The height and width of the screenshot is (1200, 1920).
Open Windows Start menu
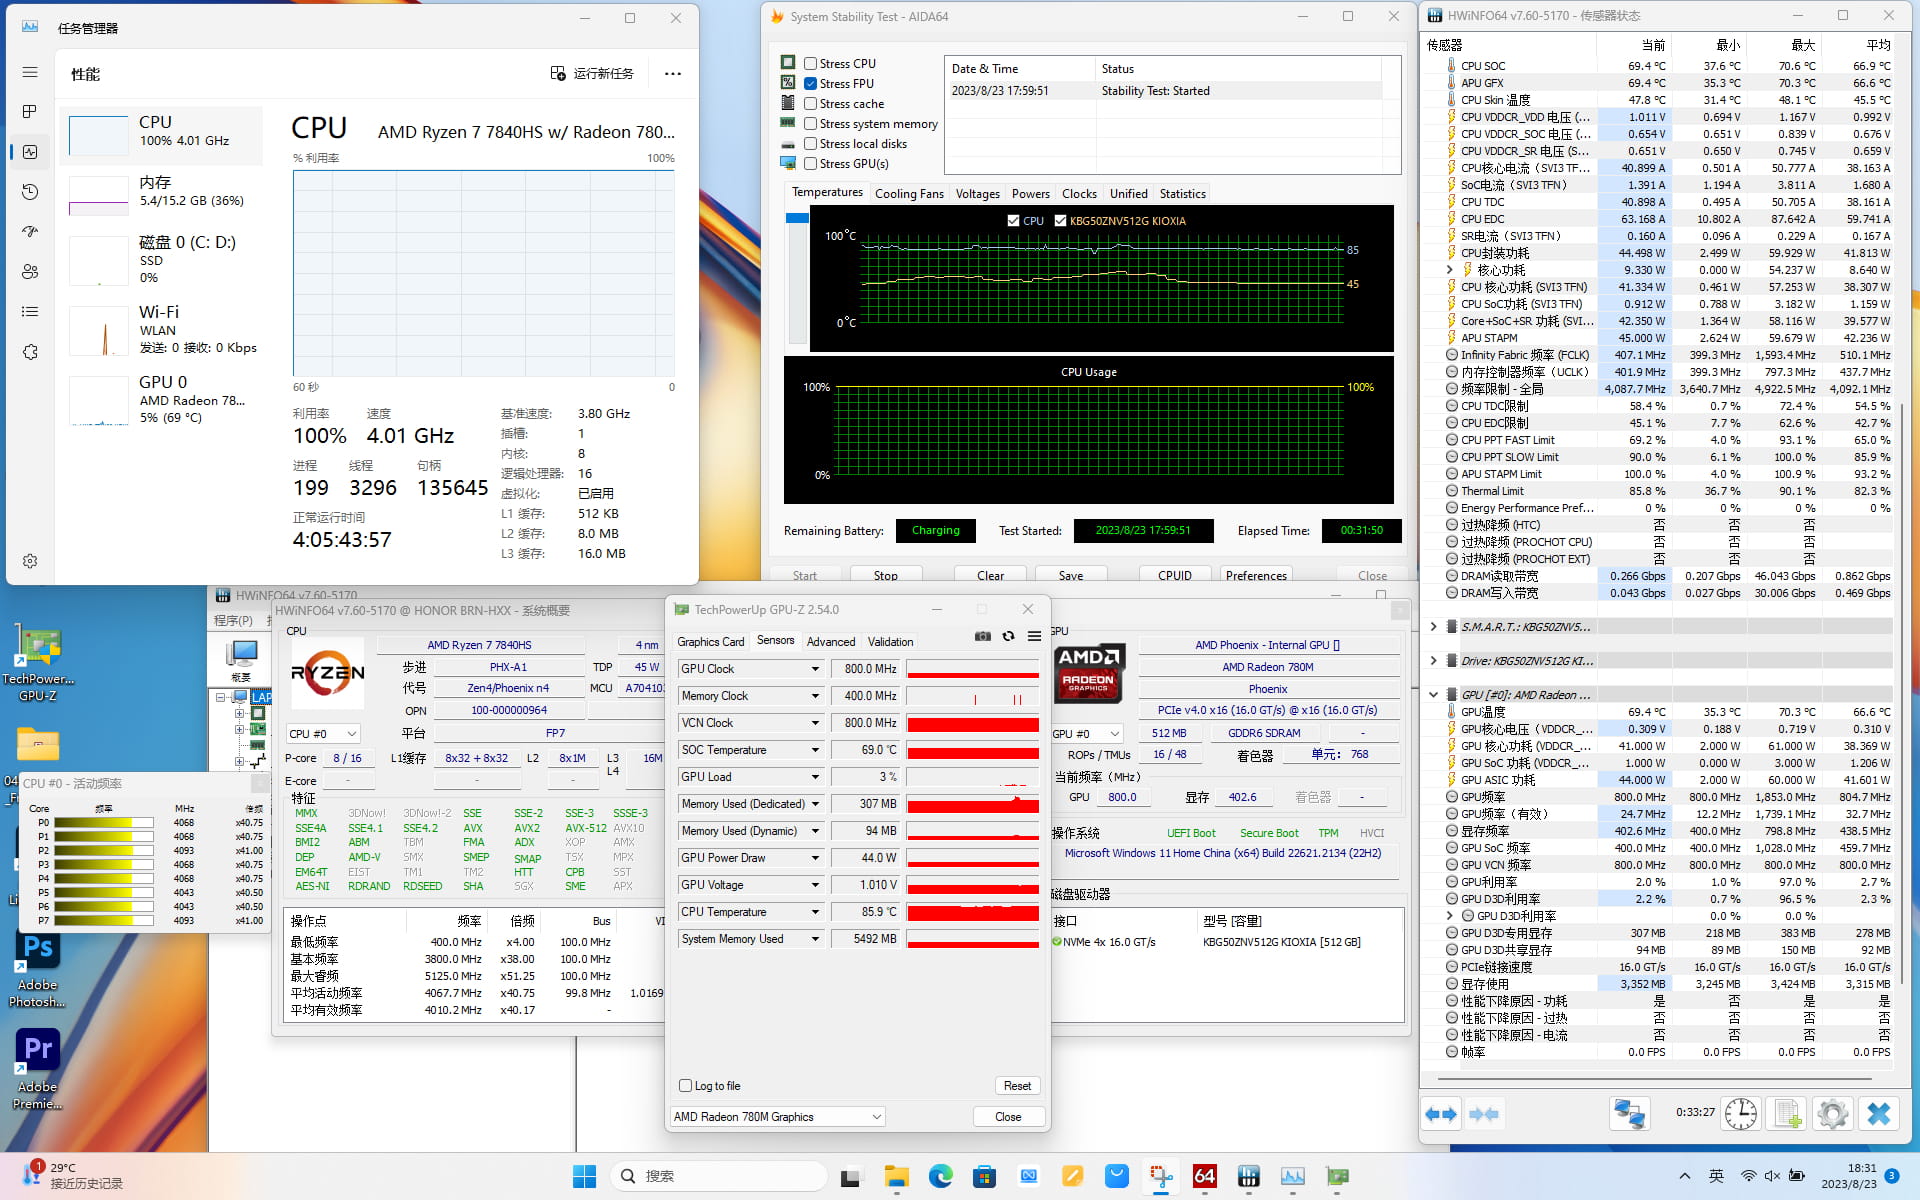(585, 1176)
